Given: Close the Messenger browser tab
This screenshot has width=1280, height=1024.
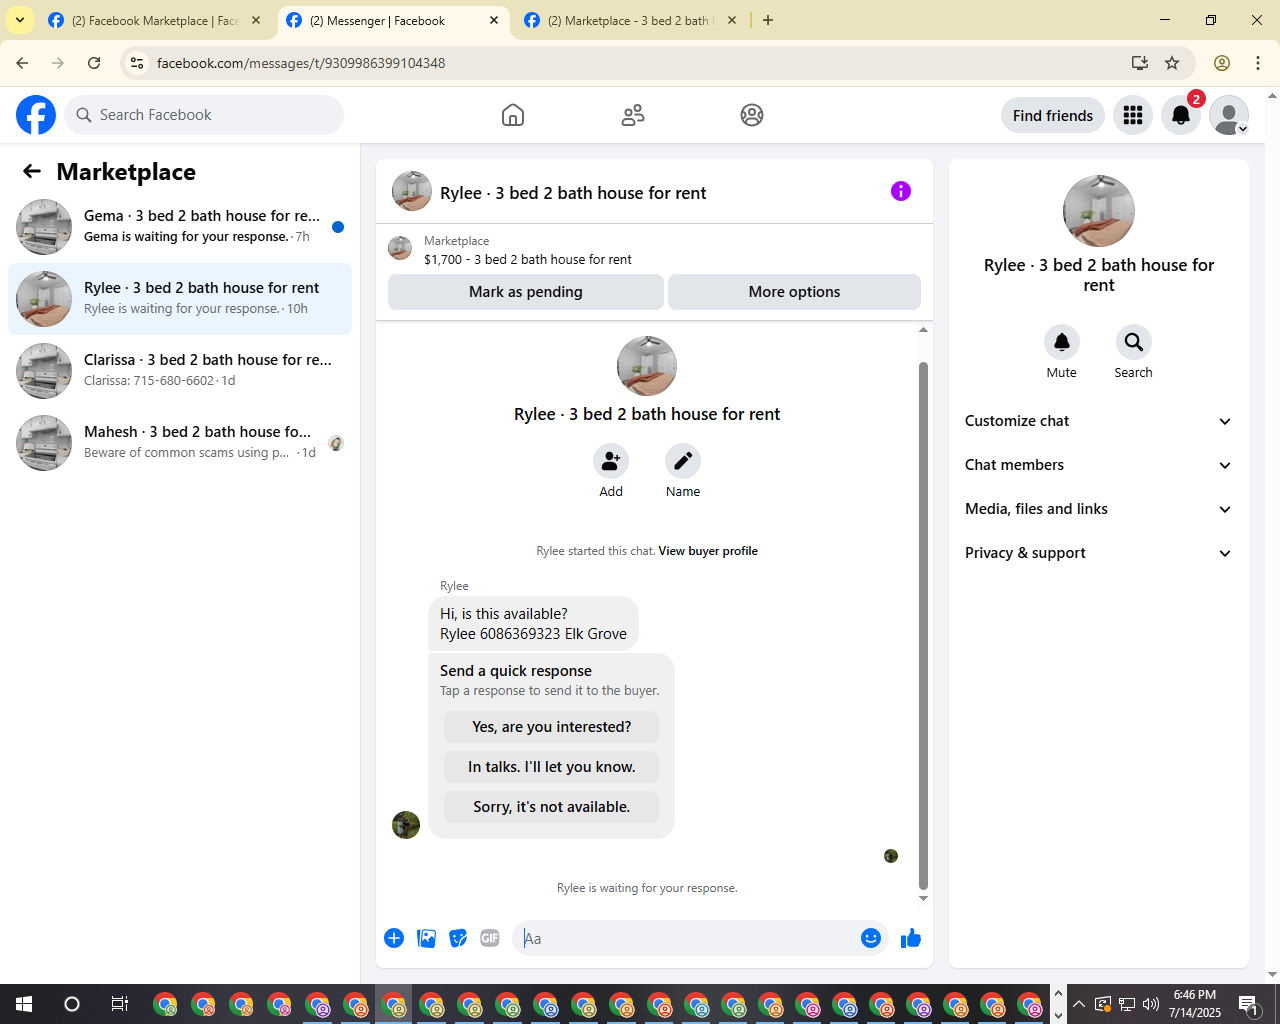Looking at the screenshot, I should click(x=494, y=20).
